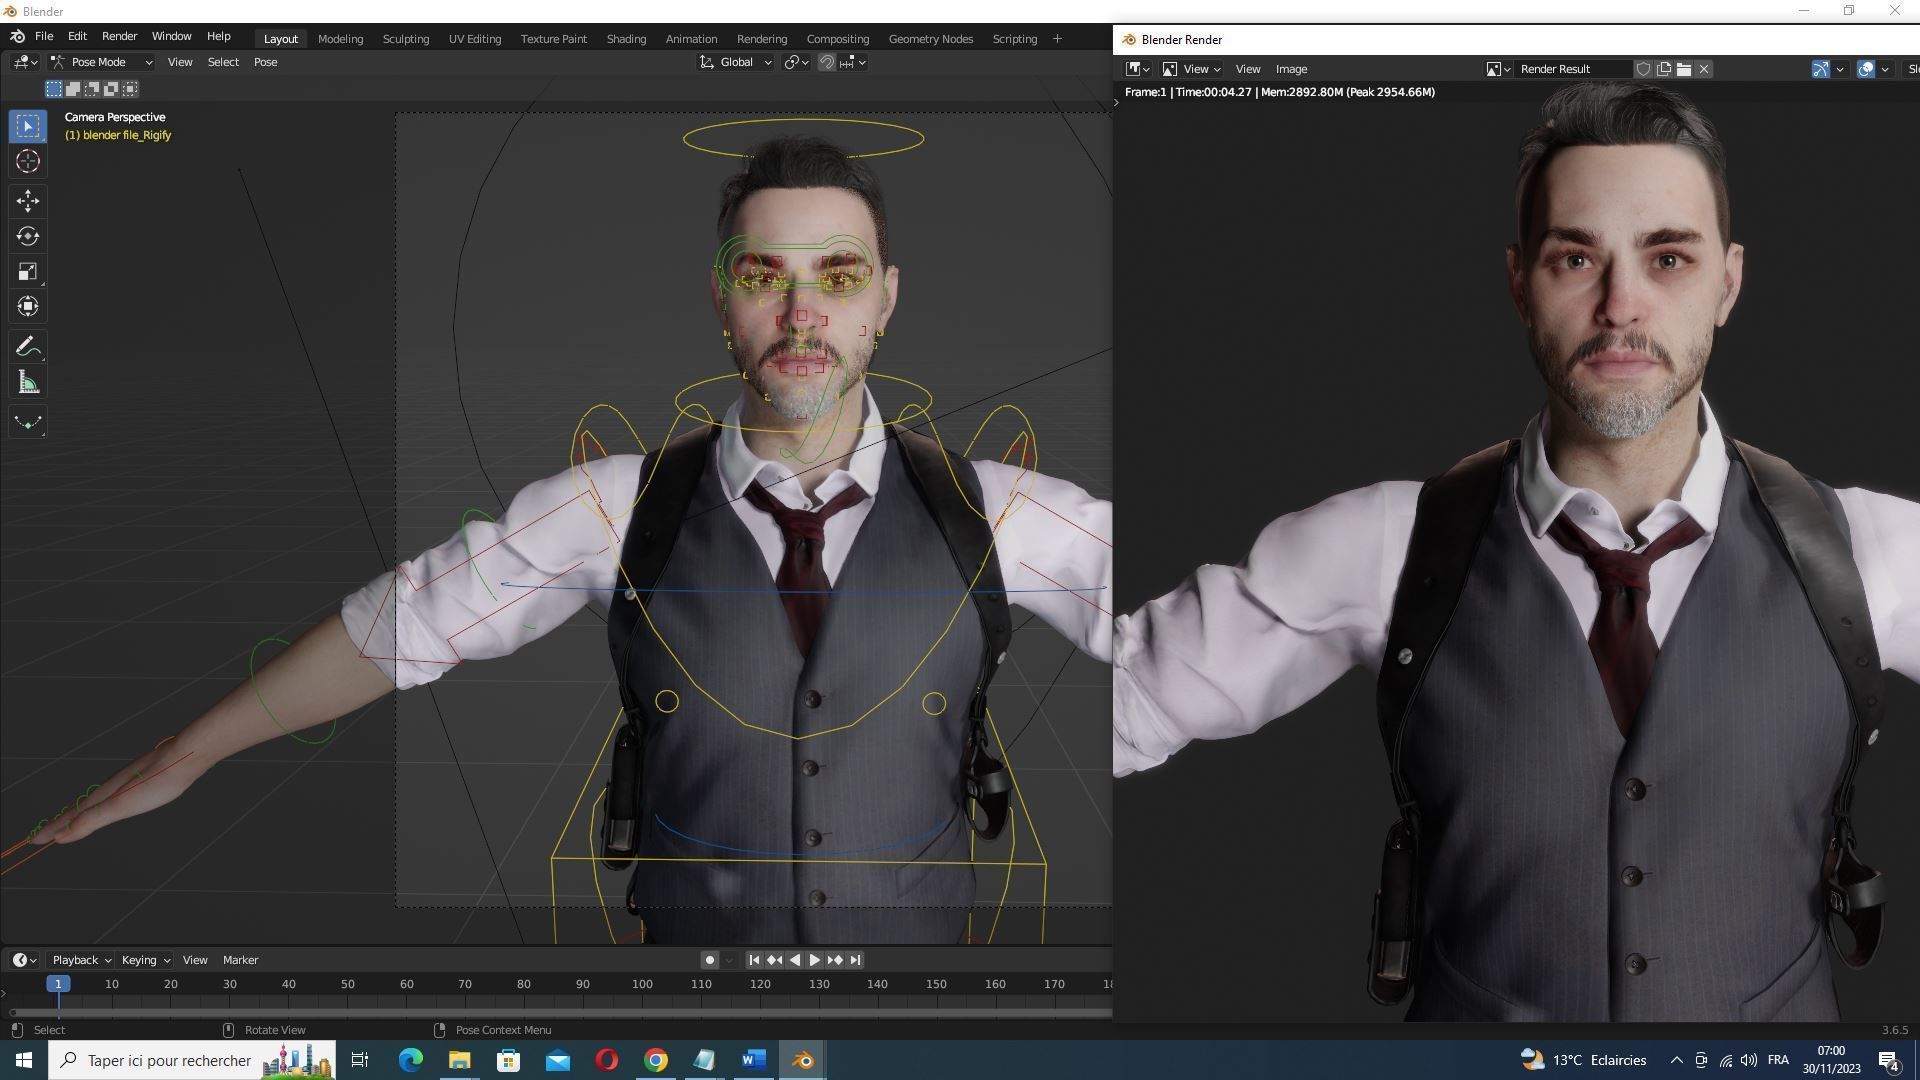The height and width of the screenshot is (1080, 1920).
Task: Select the Select Box tool
Action: pyautogui.click(x=28, y=126)
